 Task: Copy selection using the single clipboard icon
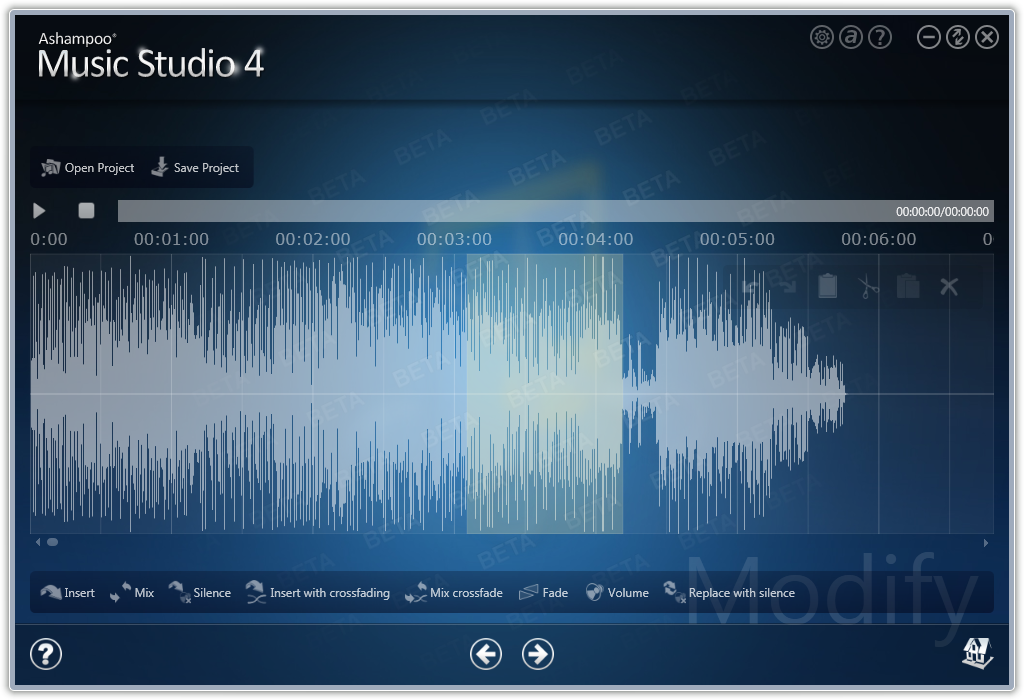click(x=827, y=285)
